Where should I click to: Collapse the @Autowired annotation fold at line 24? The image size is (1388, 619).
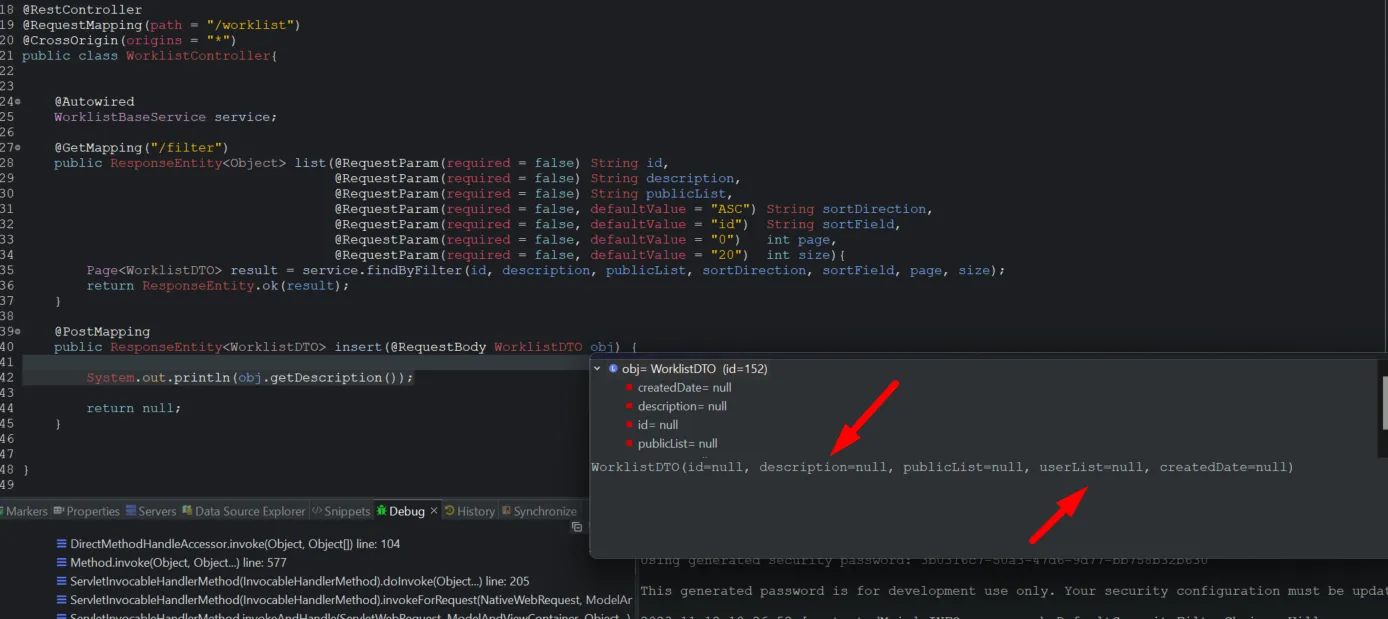(x=18, y=102)
